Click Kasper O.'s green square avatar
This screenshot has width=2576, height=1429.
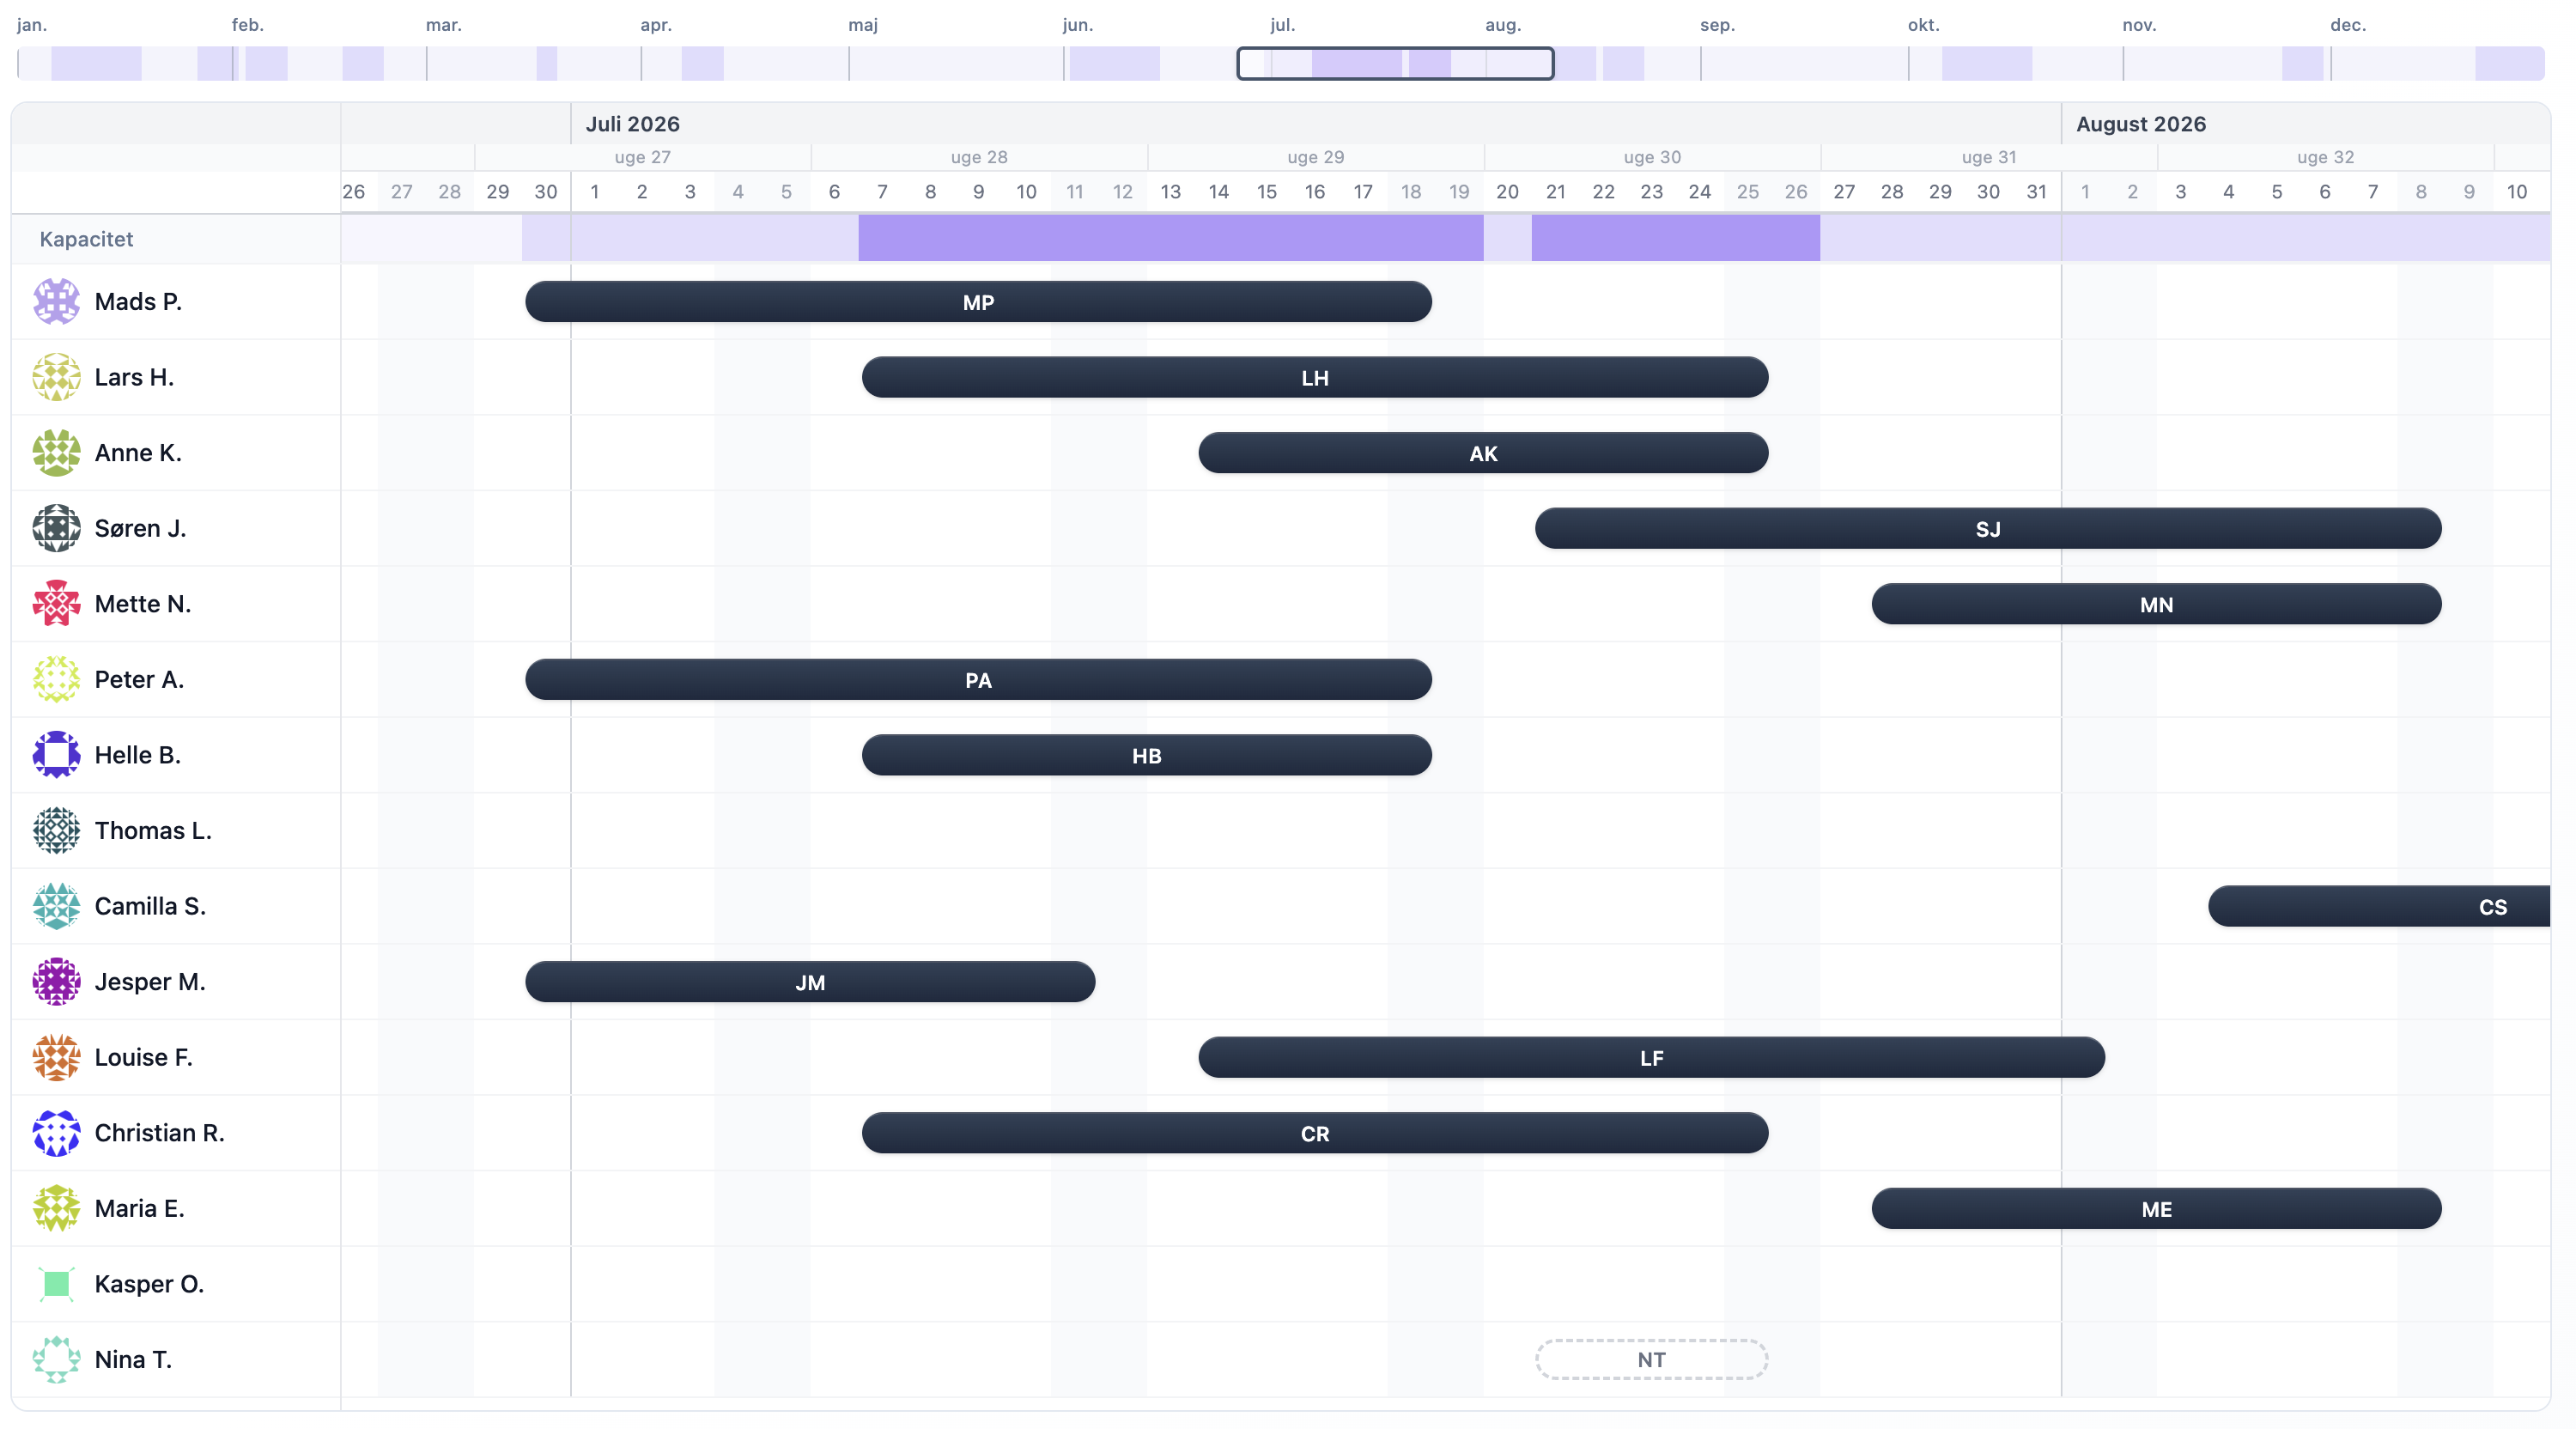pyautogui.click(x=56, y=1284)
